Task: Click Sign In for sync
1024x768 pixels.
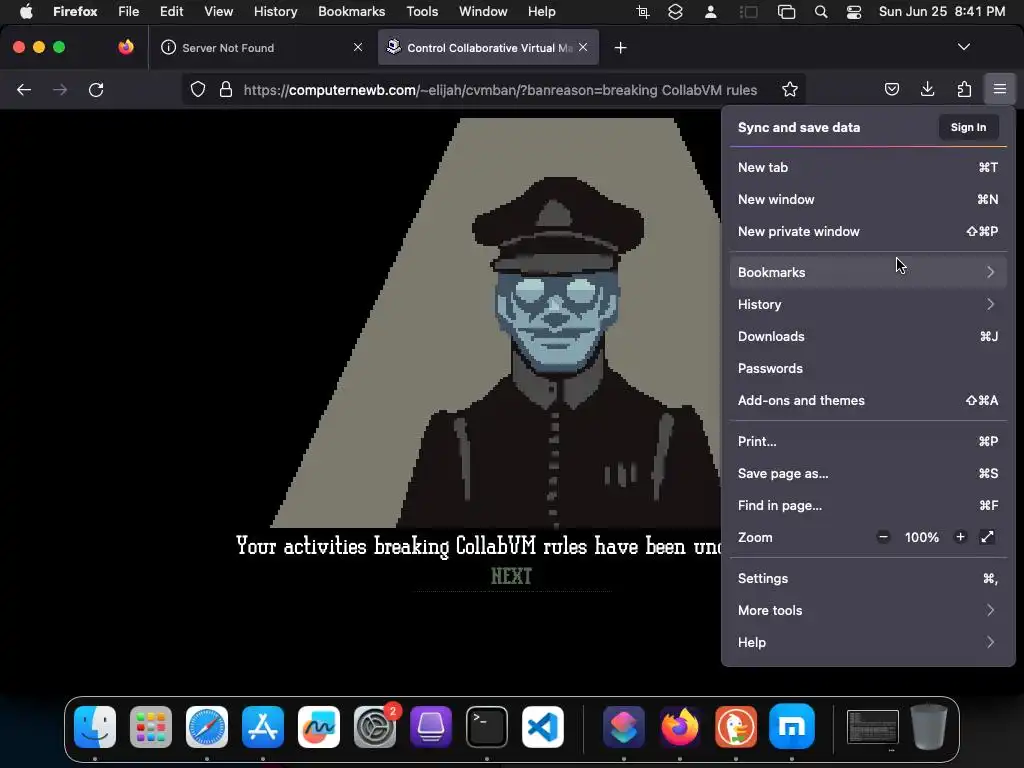Action: tap(968, 127)
